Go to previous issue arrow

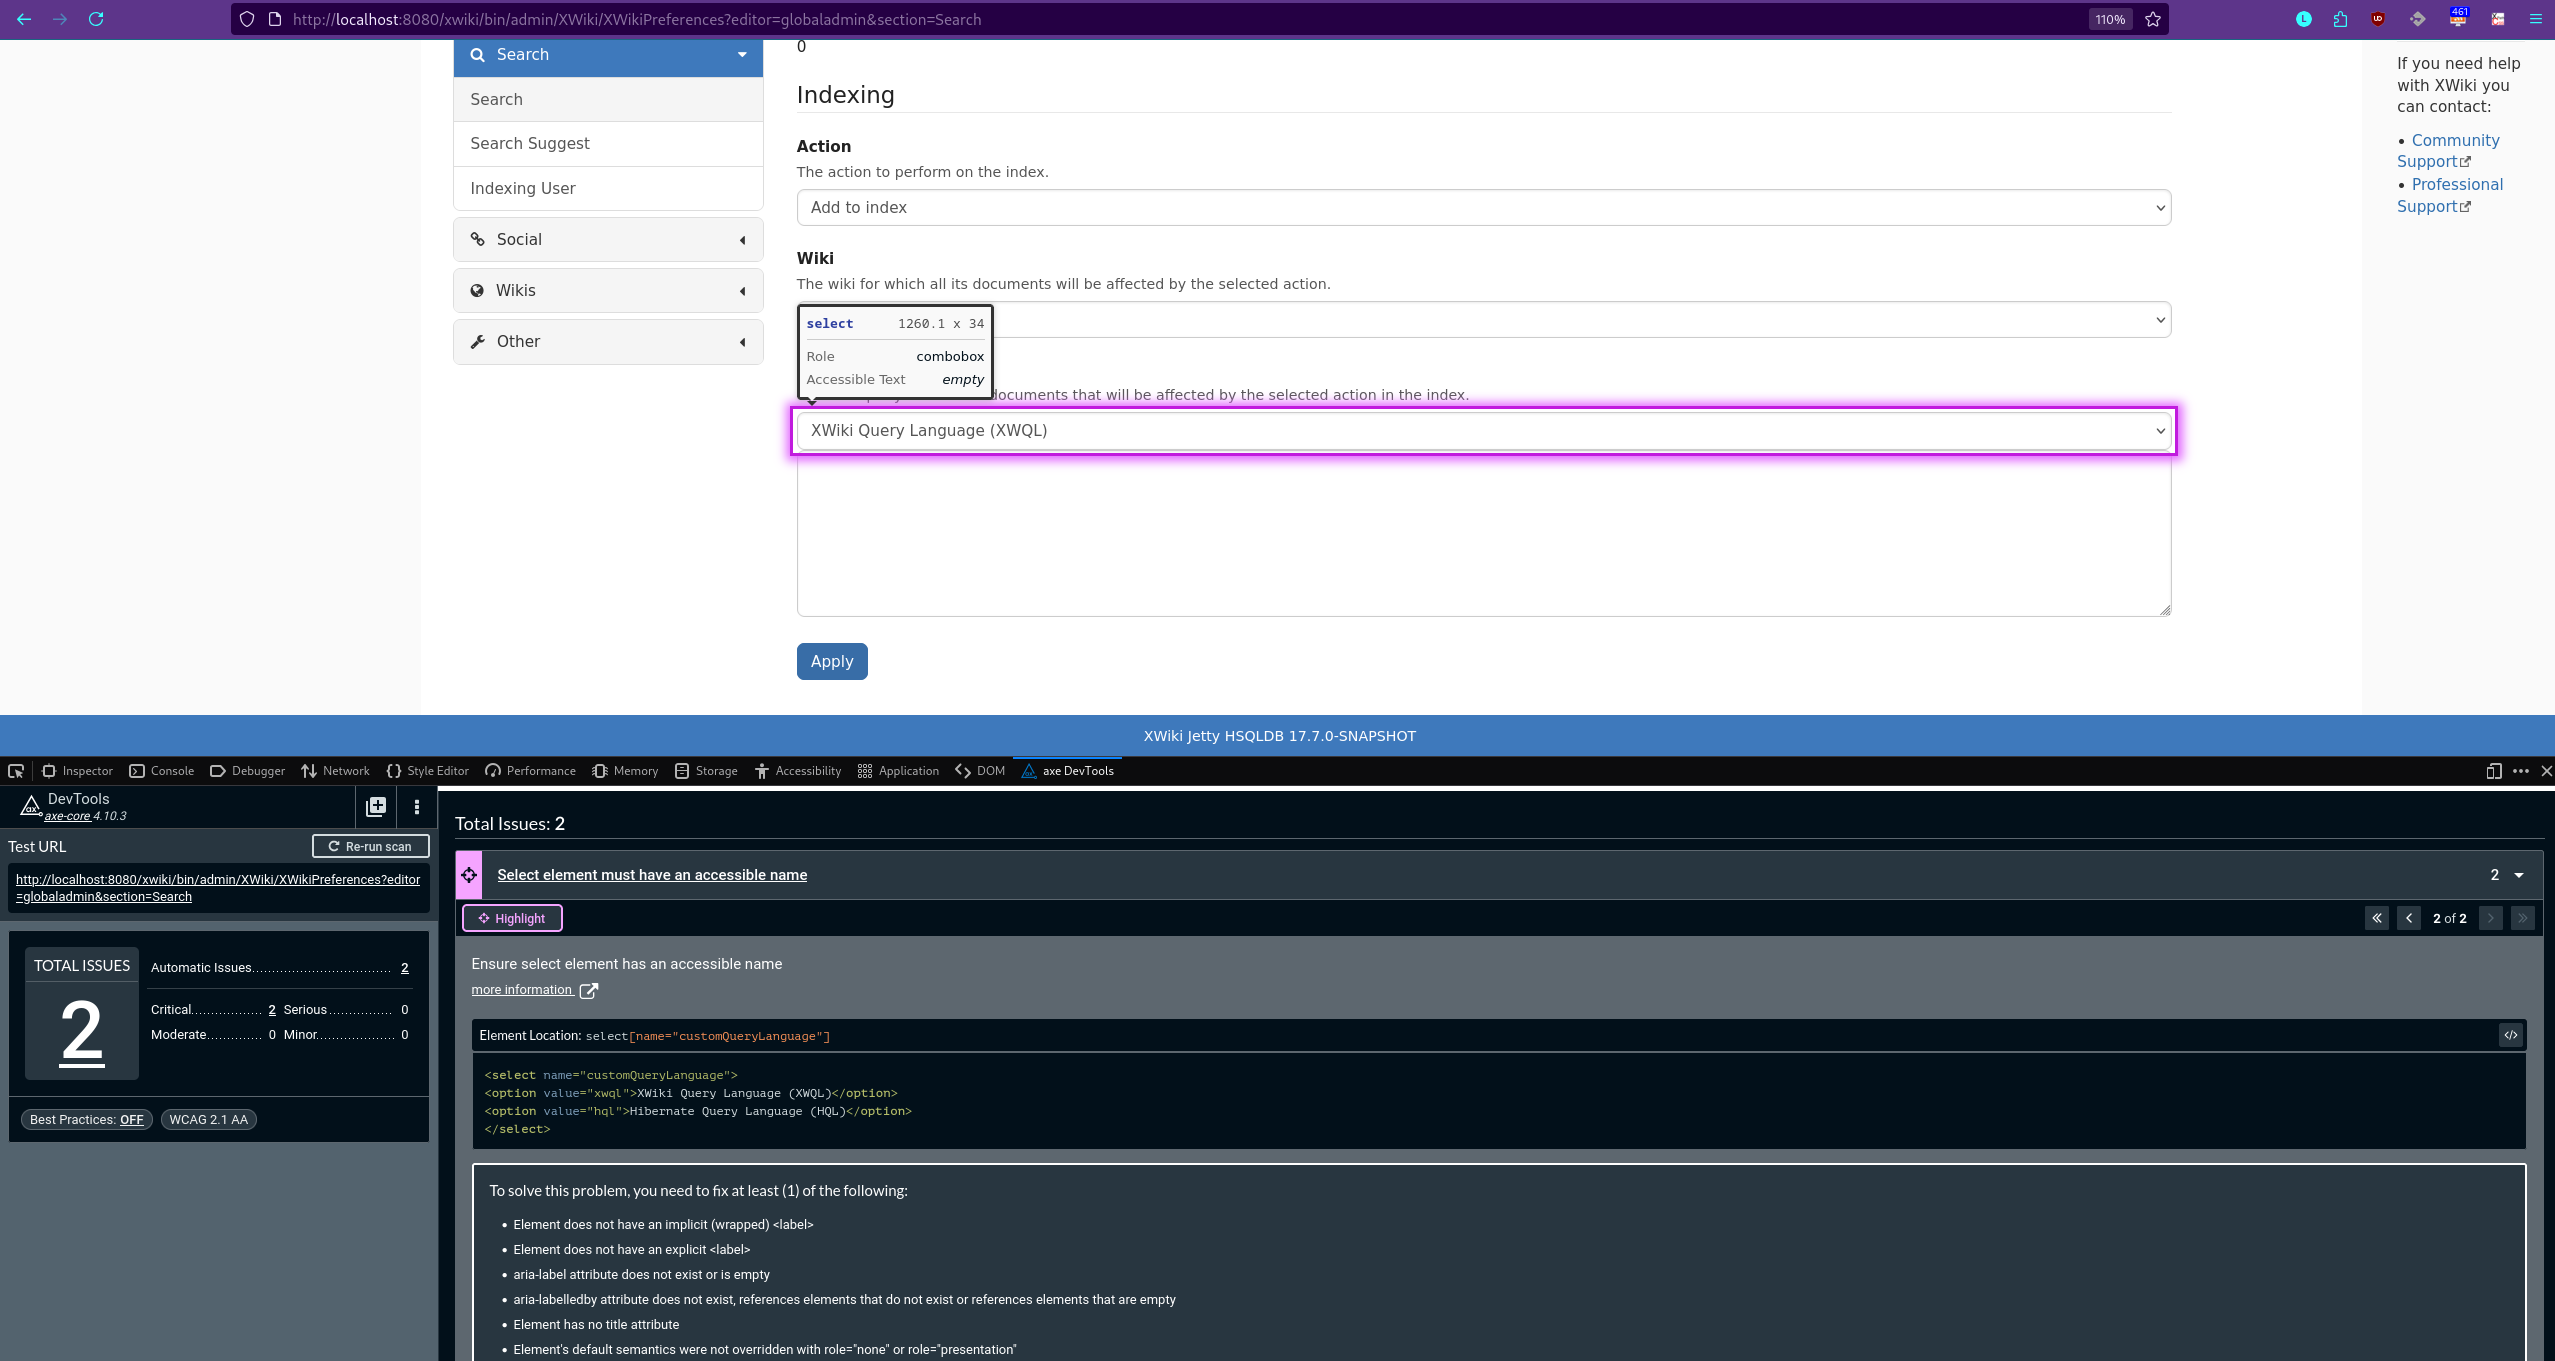coord(2409,918)
